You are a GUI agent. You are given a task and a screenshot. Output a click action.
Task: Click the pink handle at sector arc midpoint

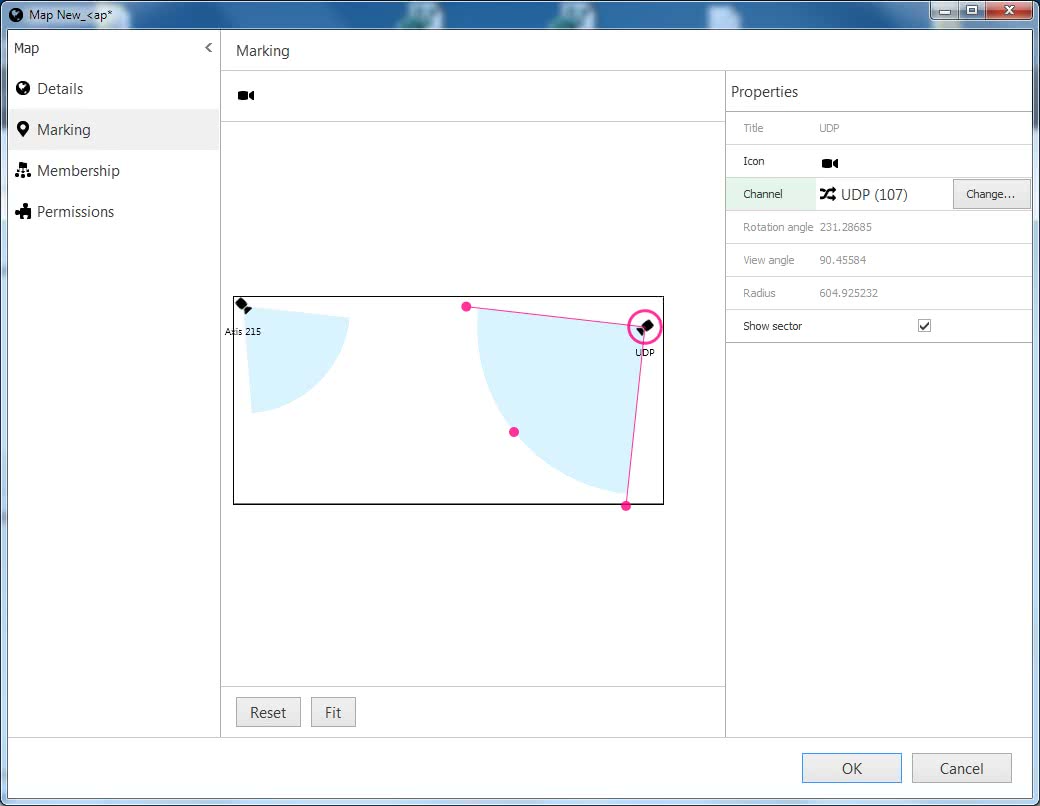coord(514,432)
